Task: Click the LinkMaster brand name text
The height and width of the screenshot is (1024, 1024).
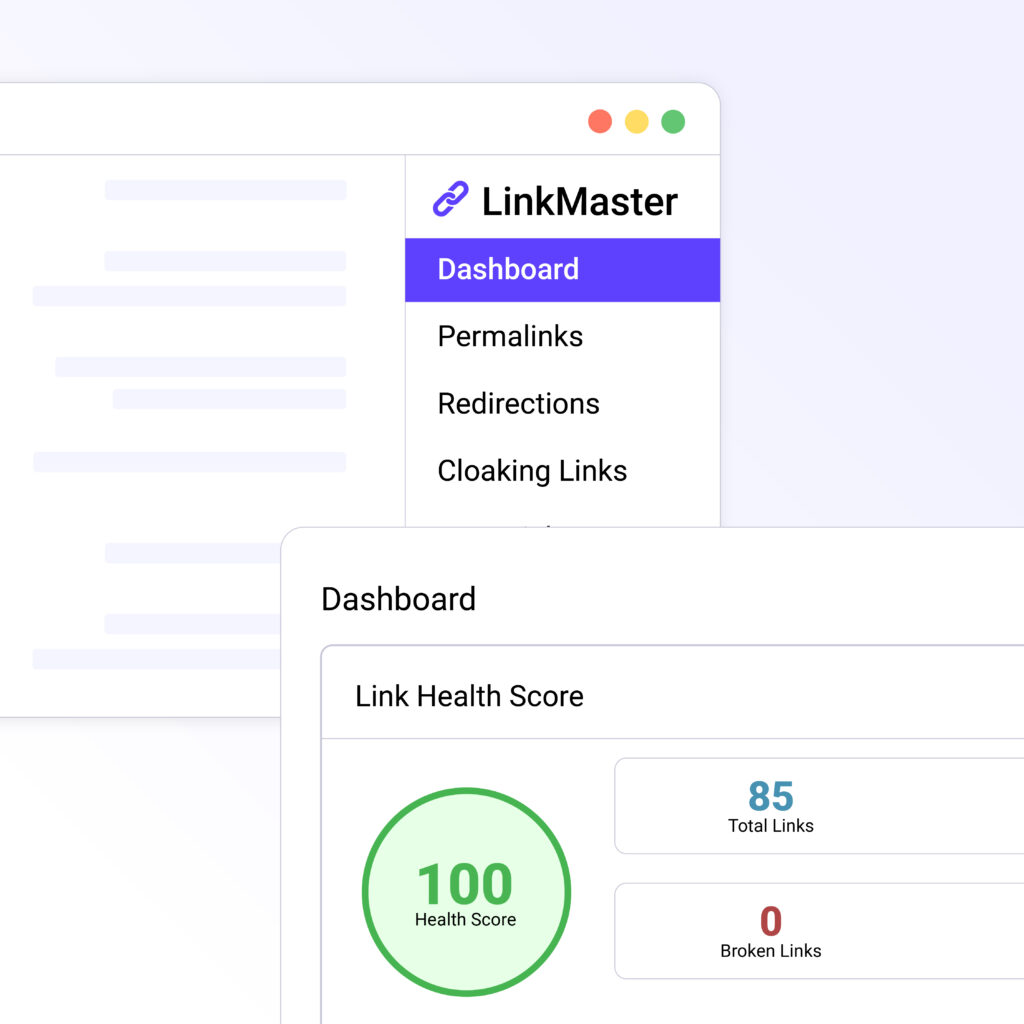Action: [x=579, y=202]
